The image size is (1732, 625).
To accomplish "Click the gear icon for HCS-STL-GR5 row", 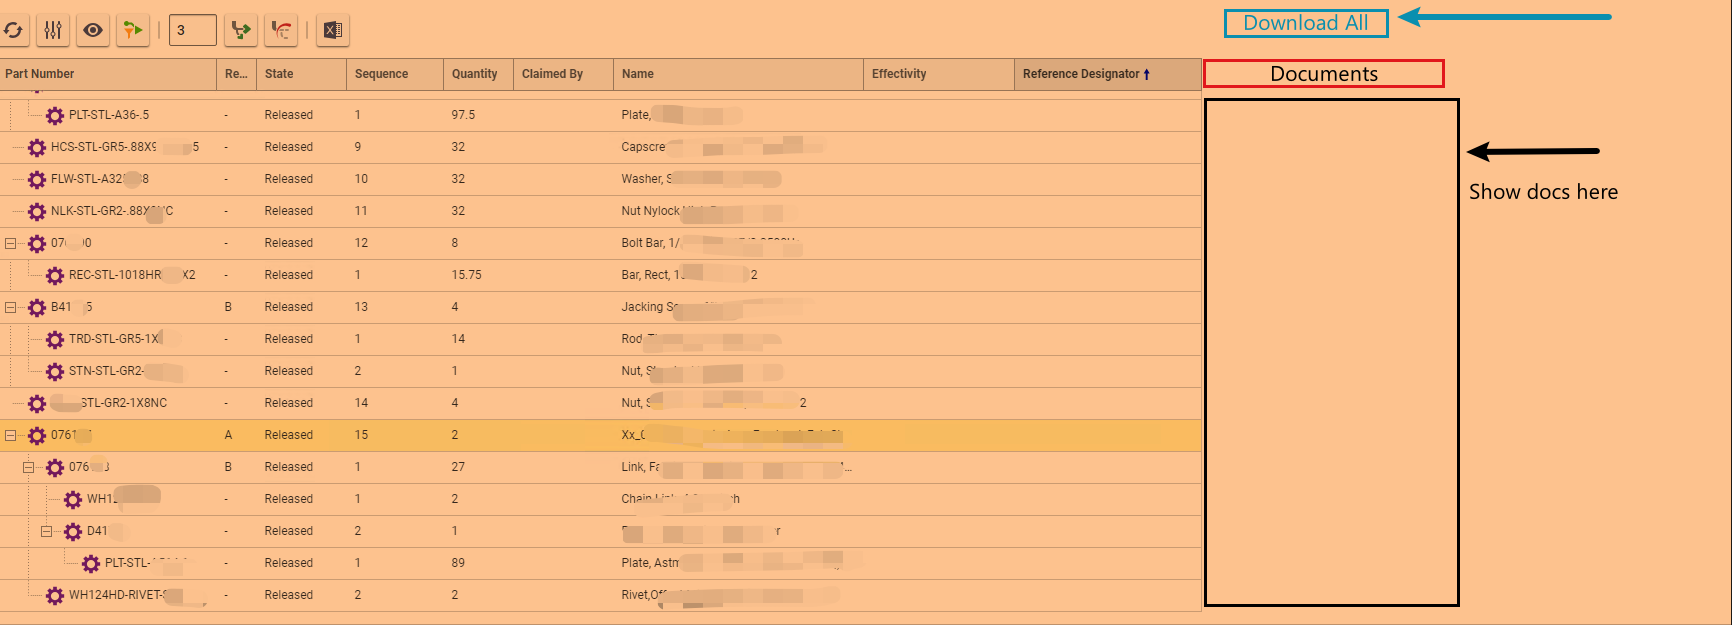I will pyautogui.click(x=37, y=148).
